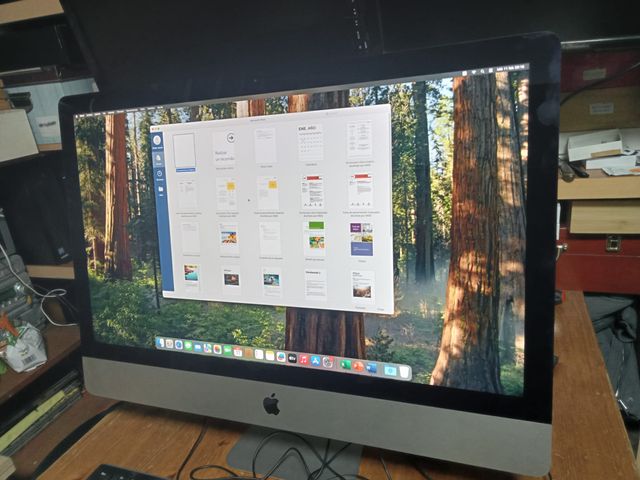Screen dimensions: 640x480
Task: Select the blank document template
Action: coord(184,151)
